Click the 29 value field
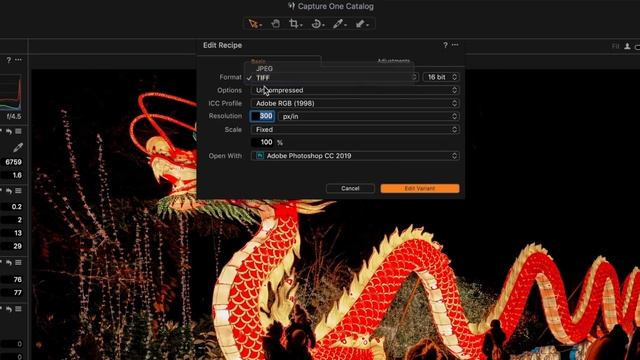The height and width of the screenshot is (360, 640). [x=12, y=246]
